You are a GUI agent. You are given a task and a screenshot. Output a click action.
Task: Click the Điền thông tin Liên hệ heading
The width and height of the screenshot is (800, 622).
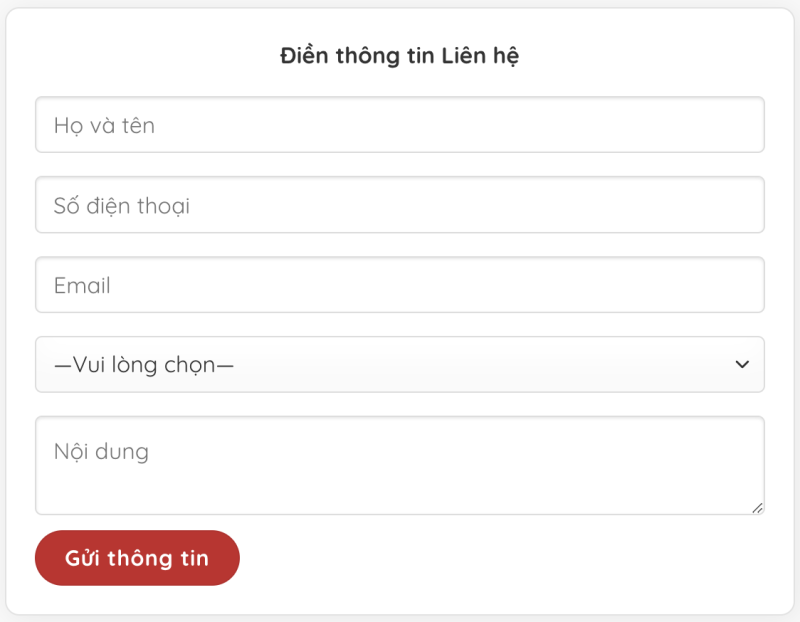[x=400, y=56]
